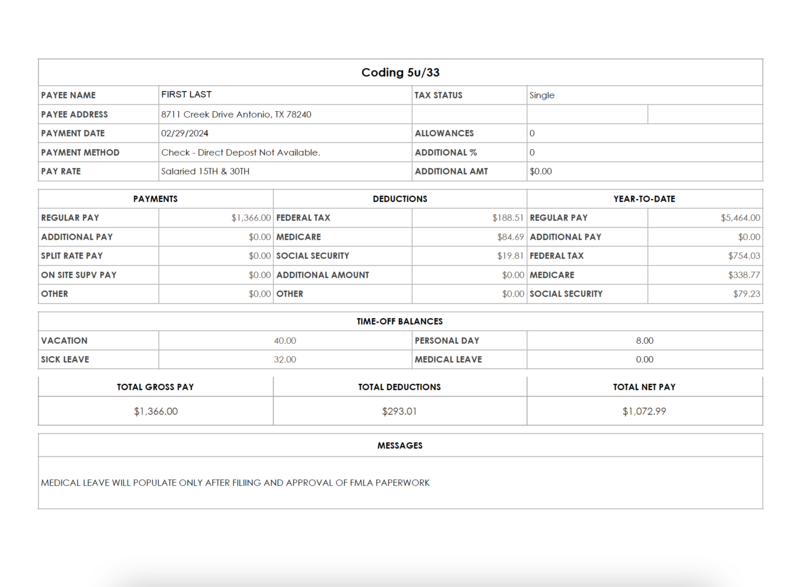Click the YEAR-TO-DATE section header
The height and width of the screenshot is (587, 800).
coord(645,198)
